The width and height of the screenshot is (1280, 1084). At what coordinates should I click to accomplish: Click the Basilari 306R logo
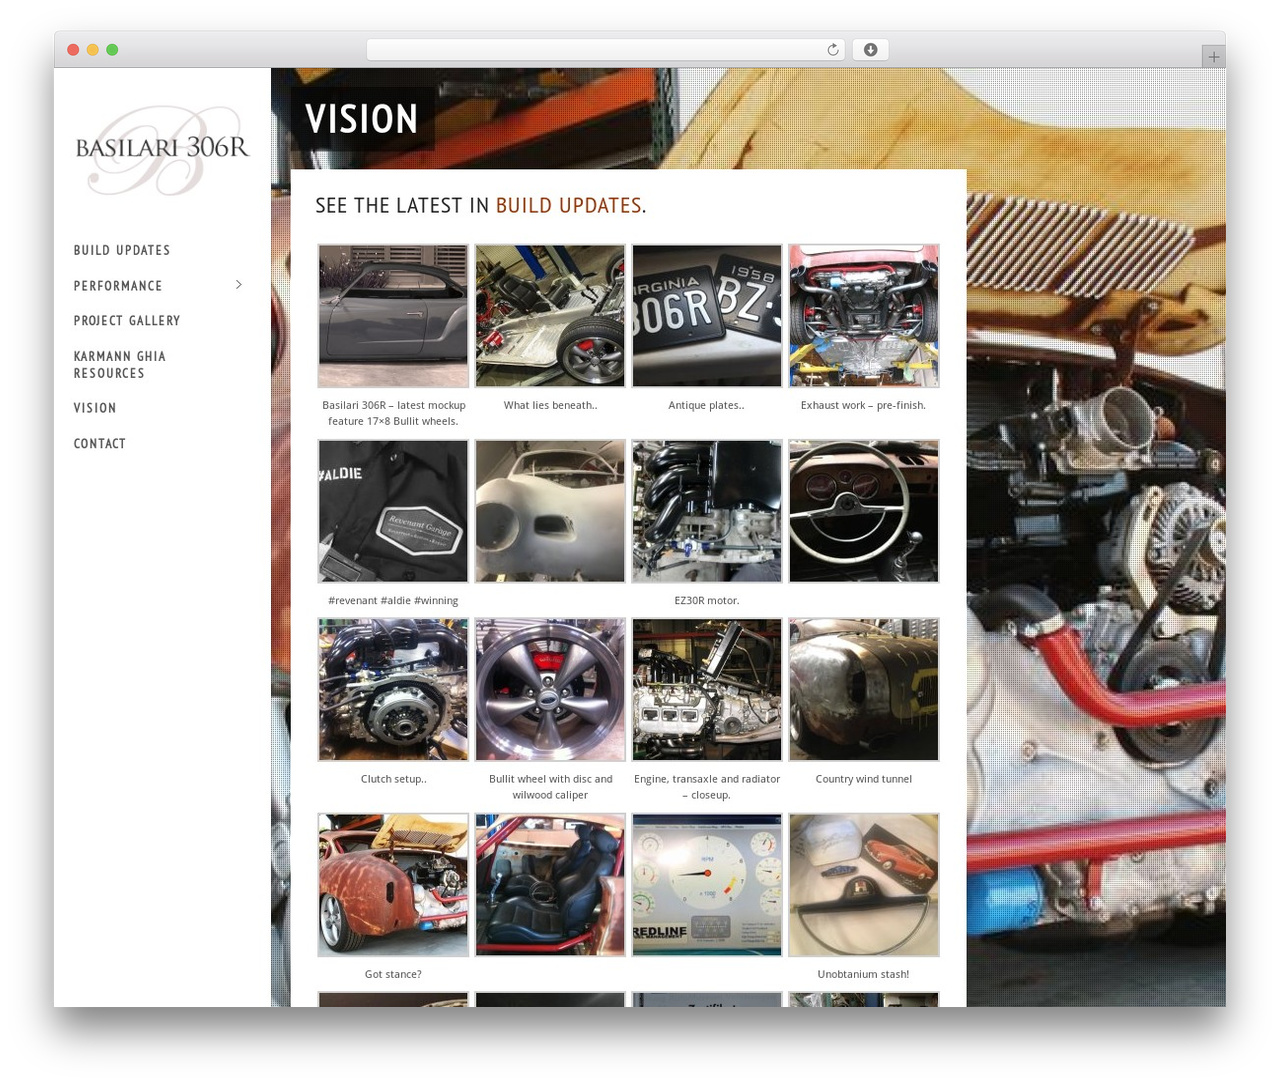[x=162, y=150]
